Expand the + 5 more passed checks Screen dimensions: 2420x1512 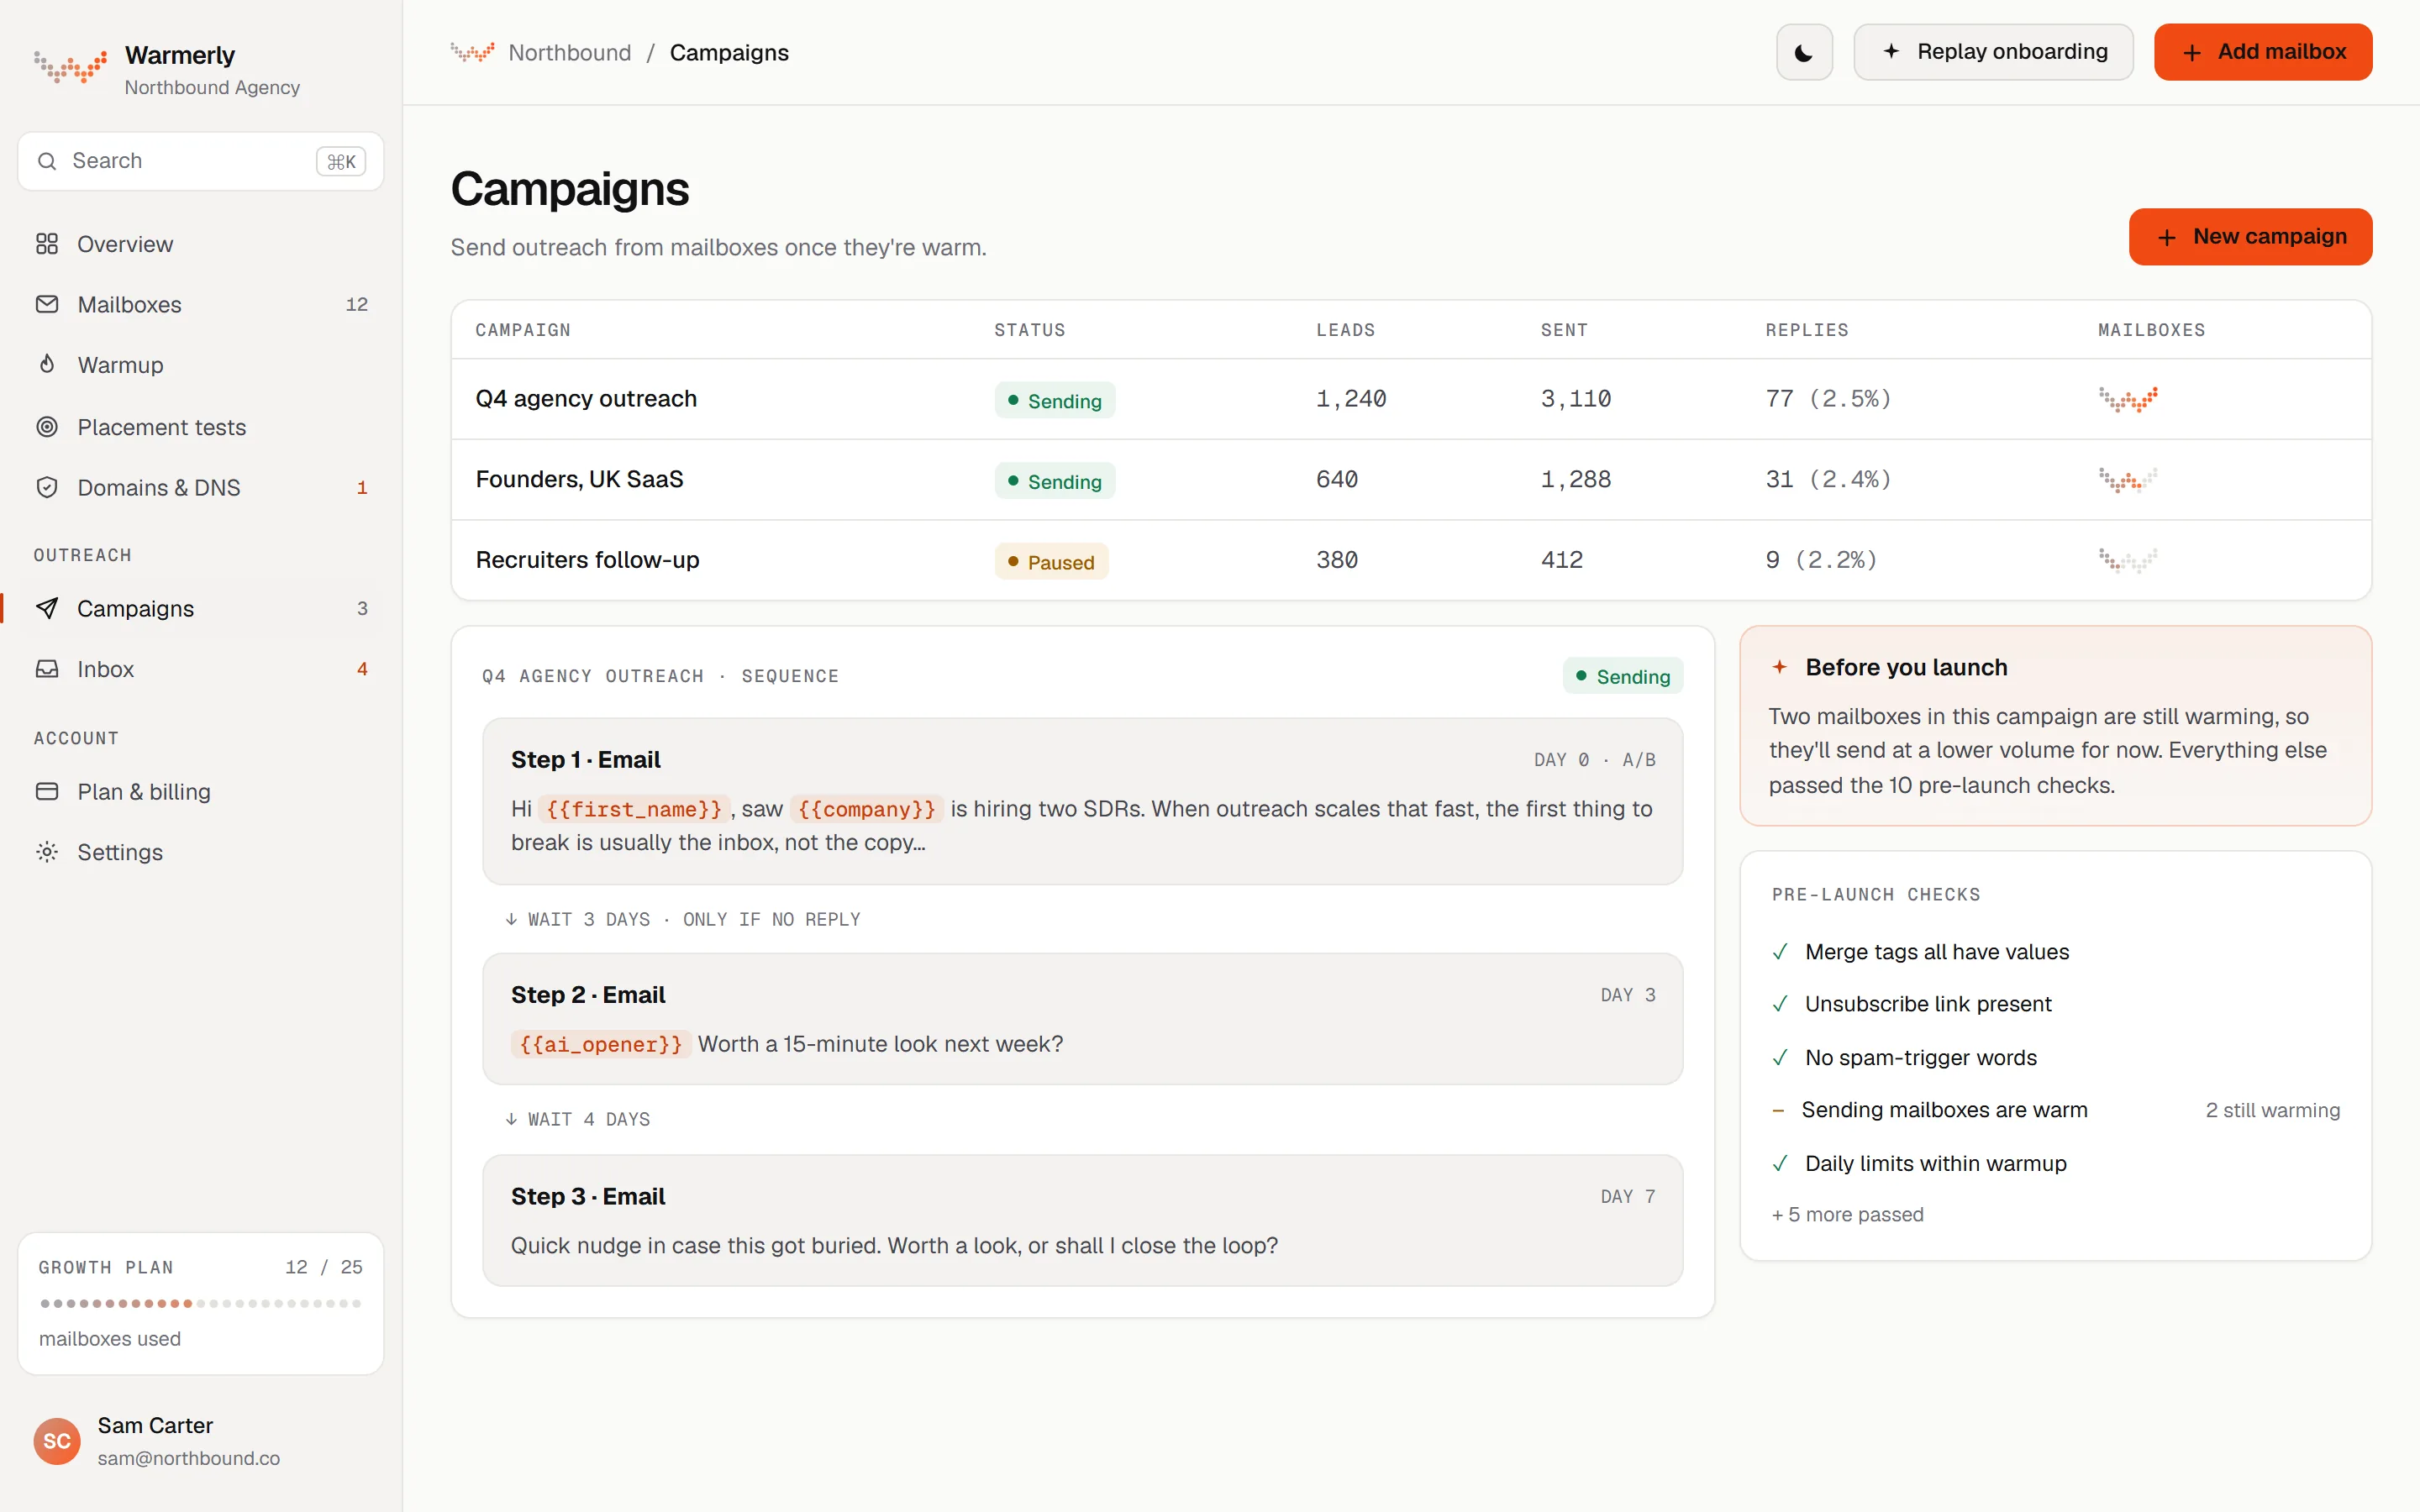1847,1214
